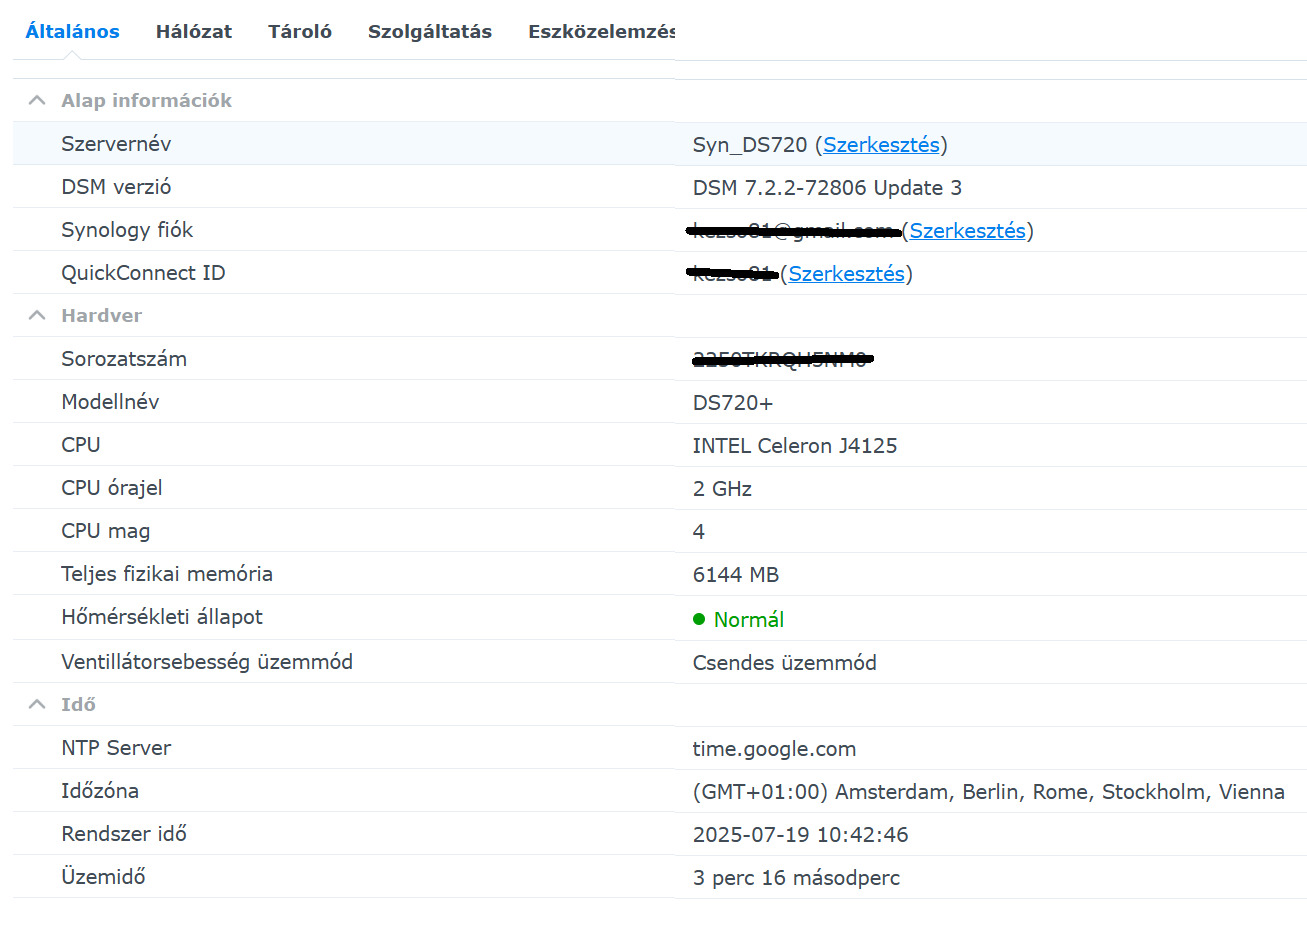Open the Általános tab
The width and height of the screenshot is (1307, 943).
pos(72,31)
